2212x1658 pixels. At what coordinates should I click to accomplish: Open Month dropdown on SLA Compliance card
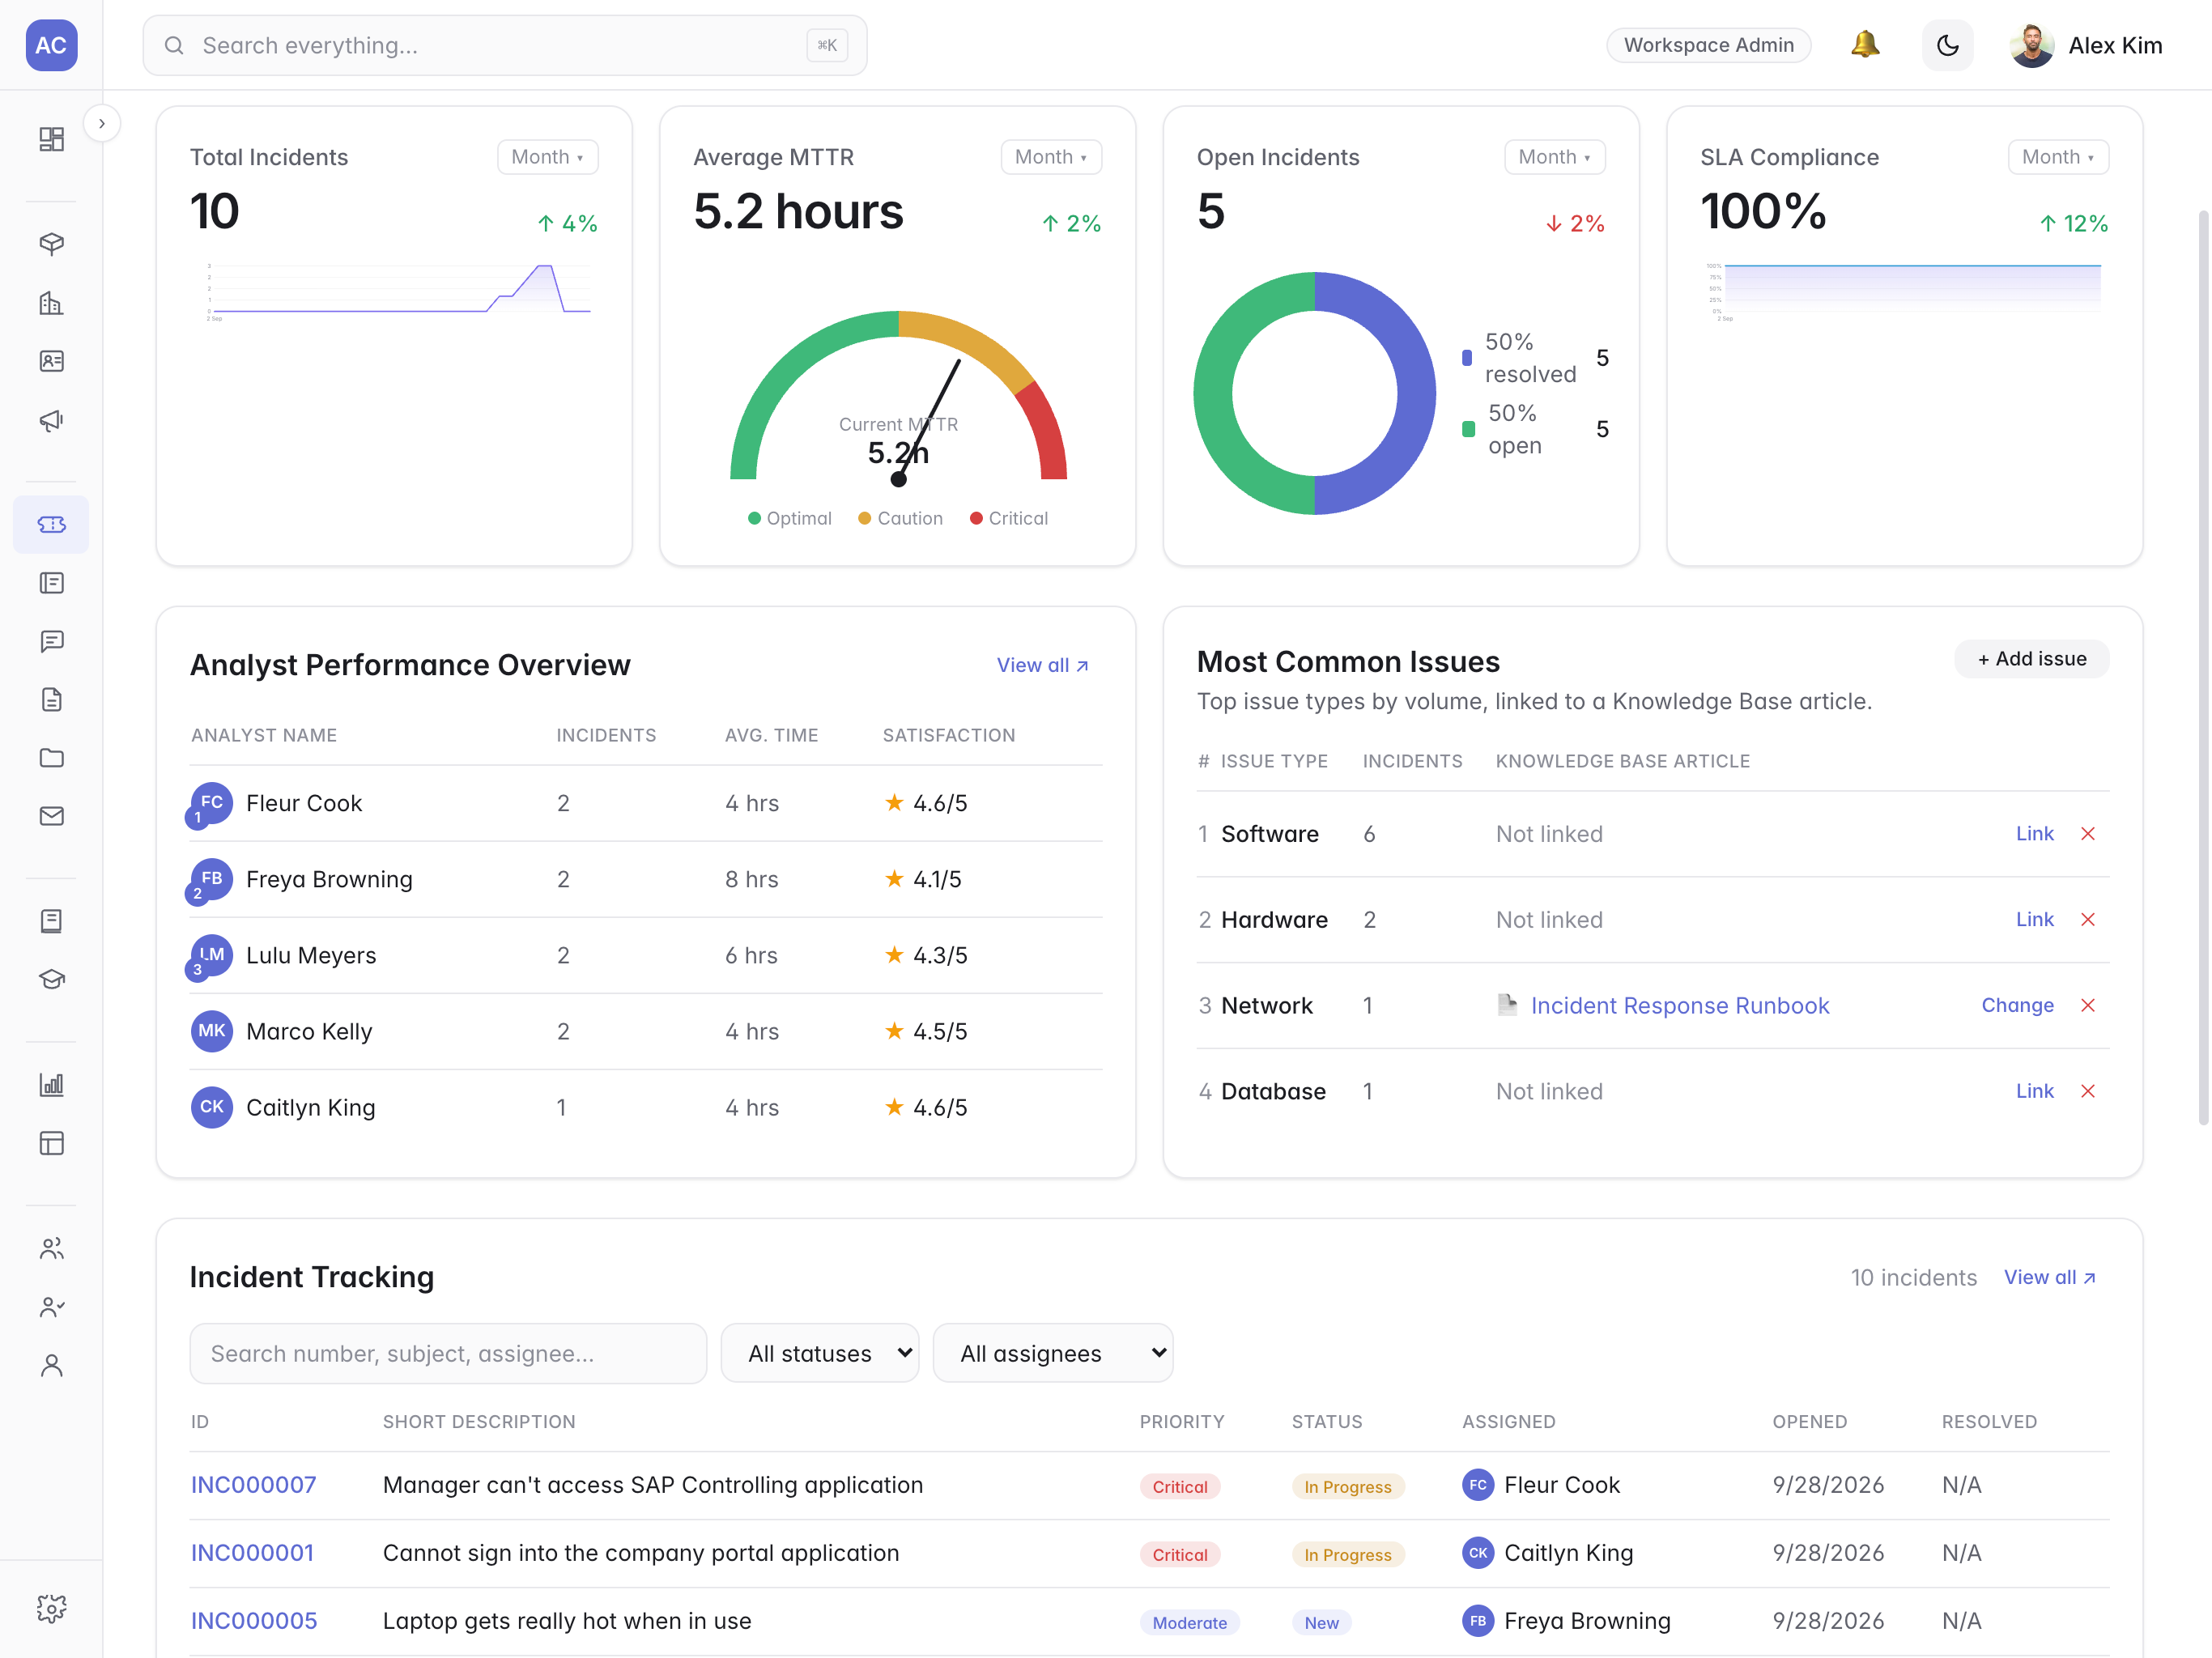tap(2058, 157)
